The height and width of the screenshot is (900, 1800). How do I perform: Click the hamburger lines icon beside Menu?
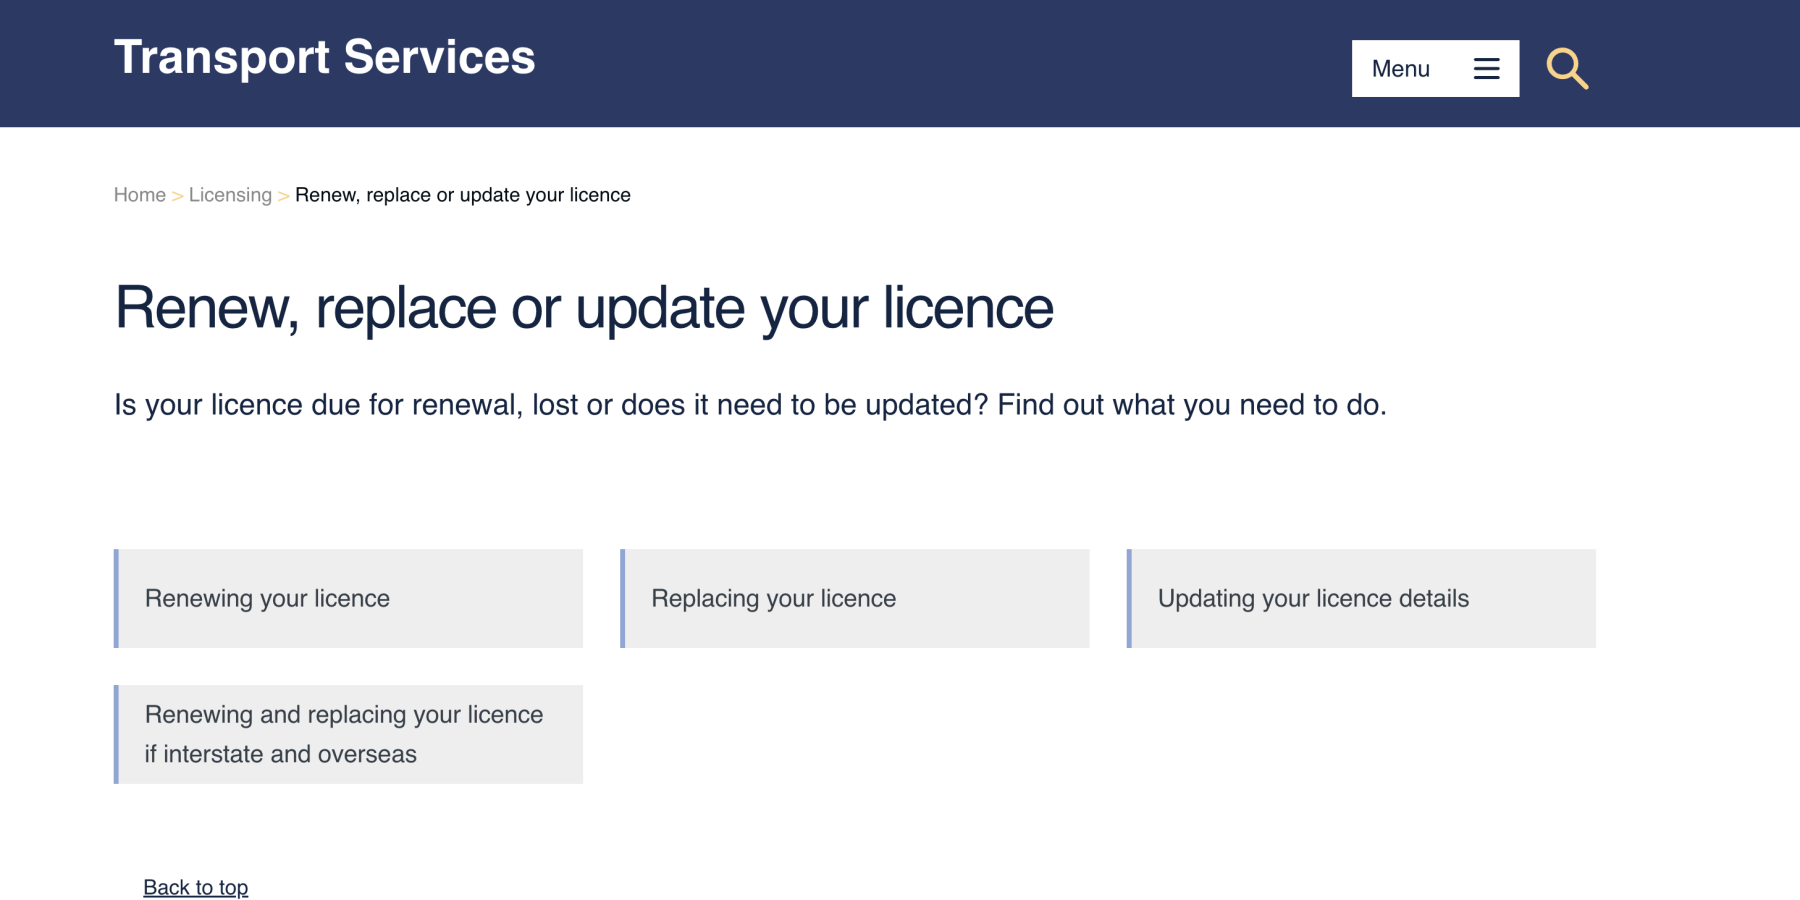click(x=1486, y=69)
